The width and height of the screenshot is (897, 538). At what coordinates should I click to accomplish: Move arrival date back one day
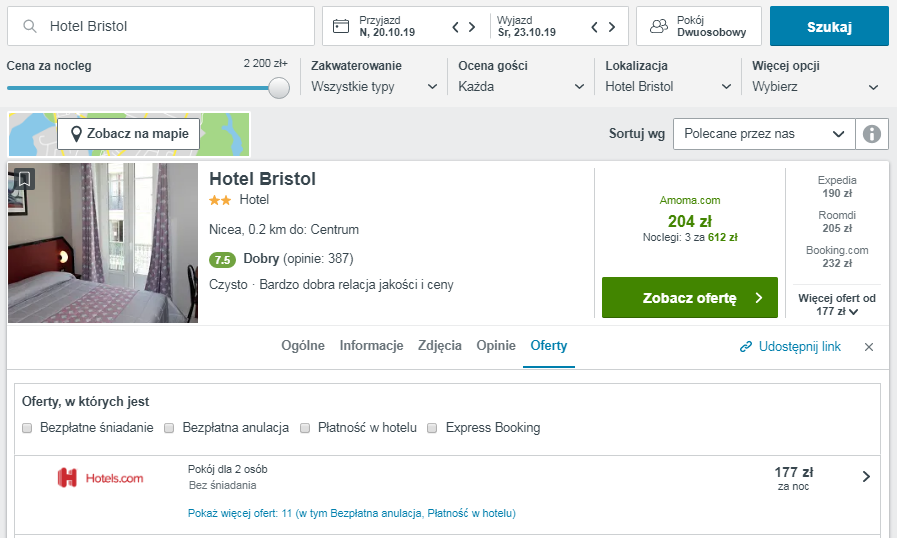point(455,27)
